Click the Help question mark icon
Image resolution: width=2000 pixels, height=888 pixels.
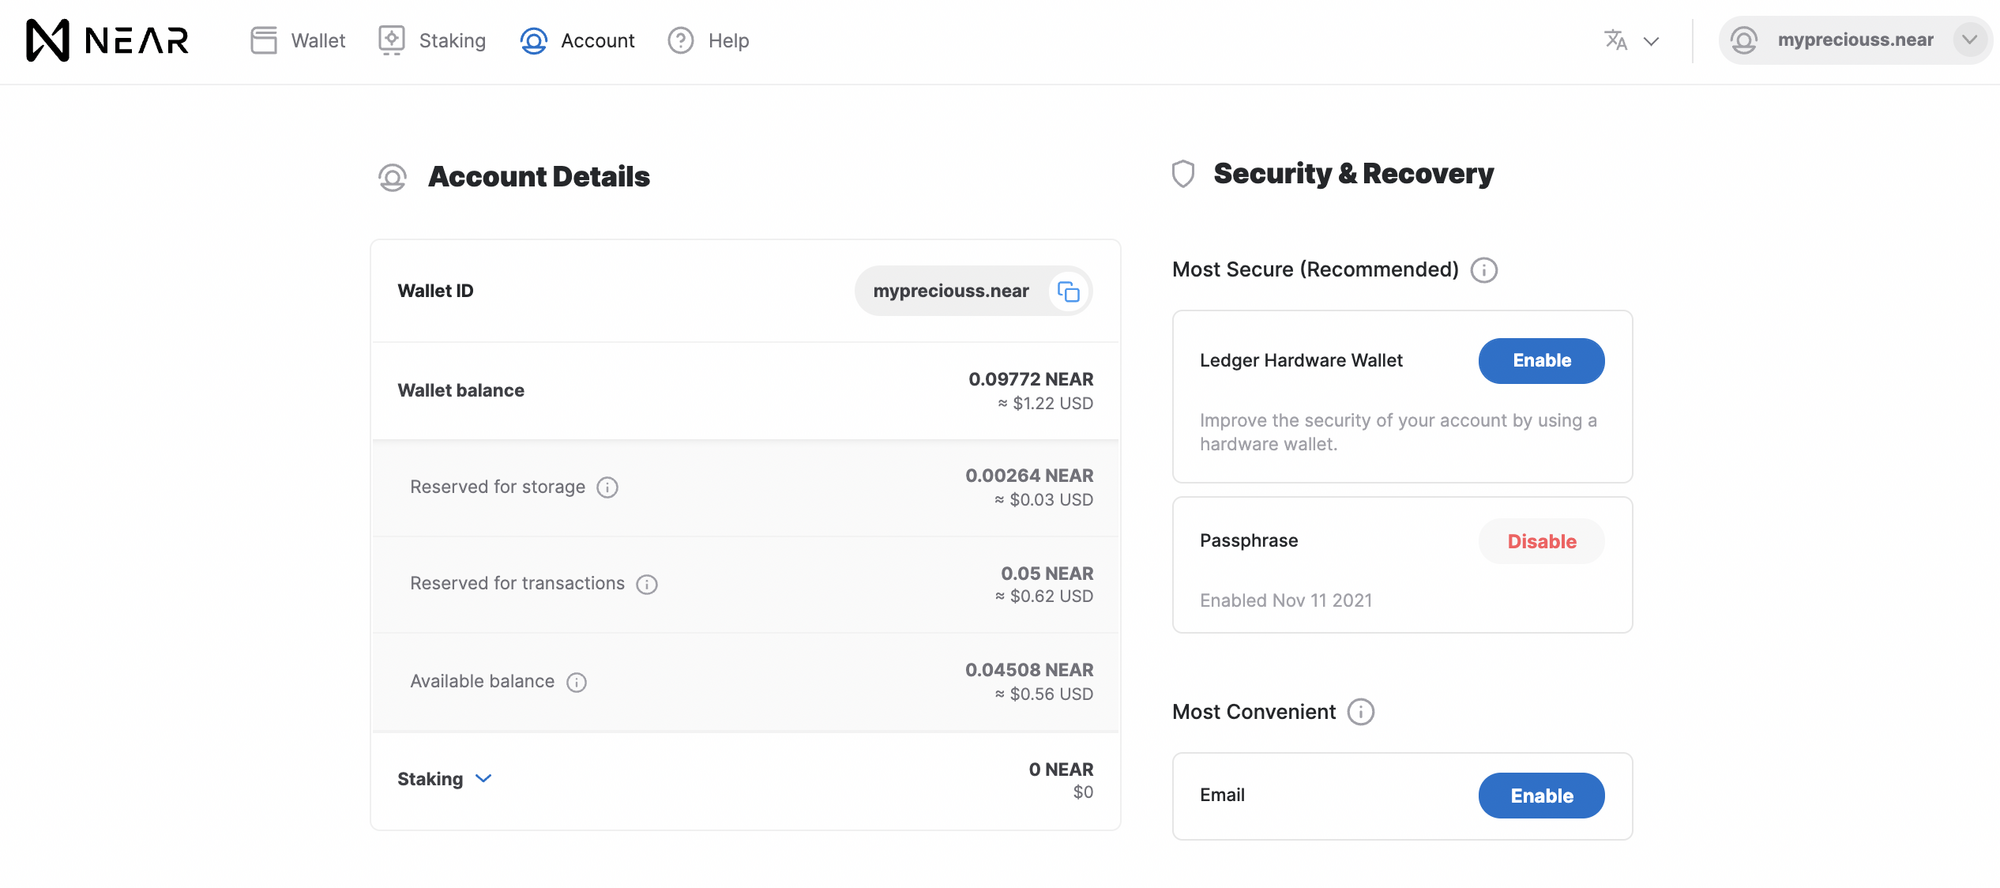[x=681, y=40]
